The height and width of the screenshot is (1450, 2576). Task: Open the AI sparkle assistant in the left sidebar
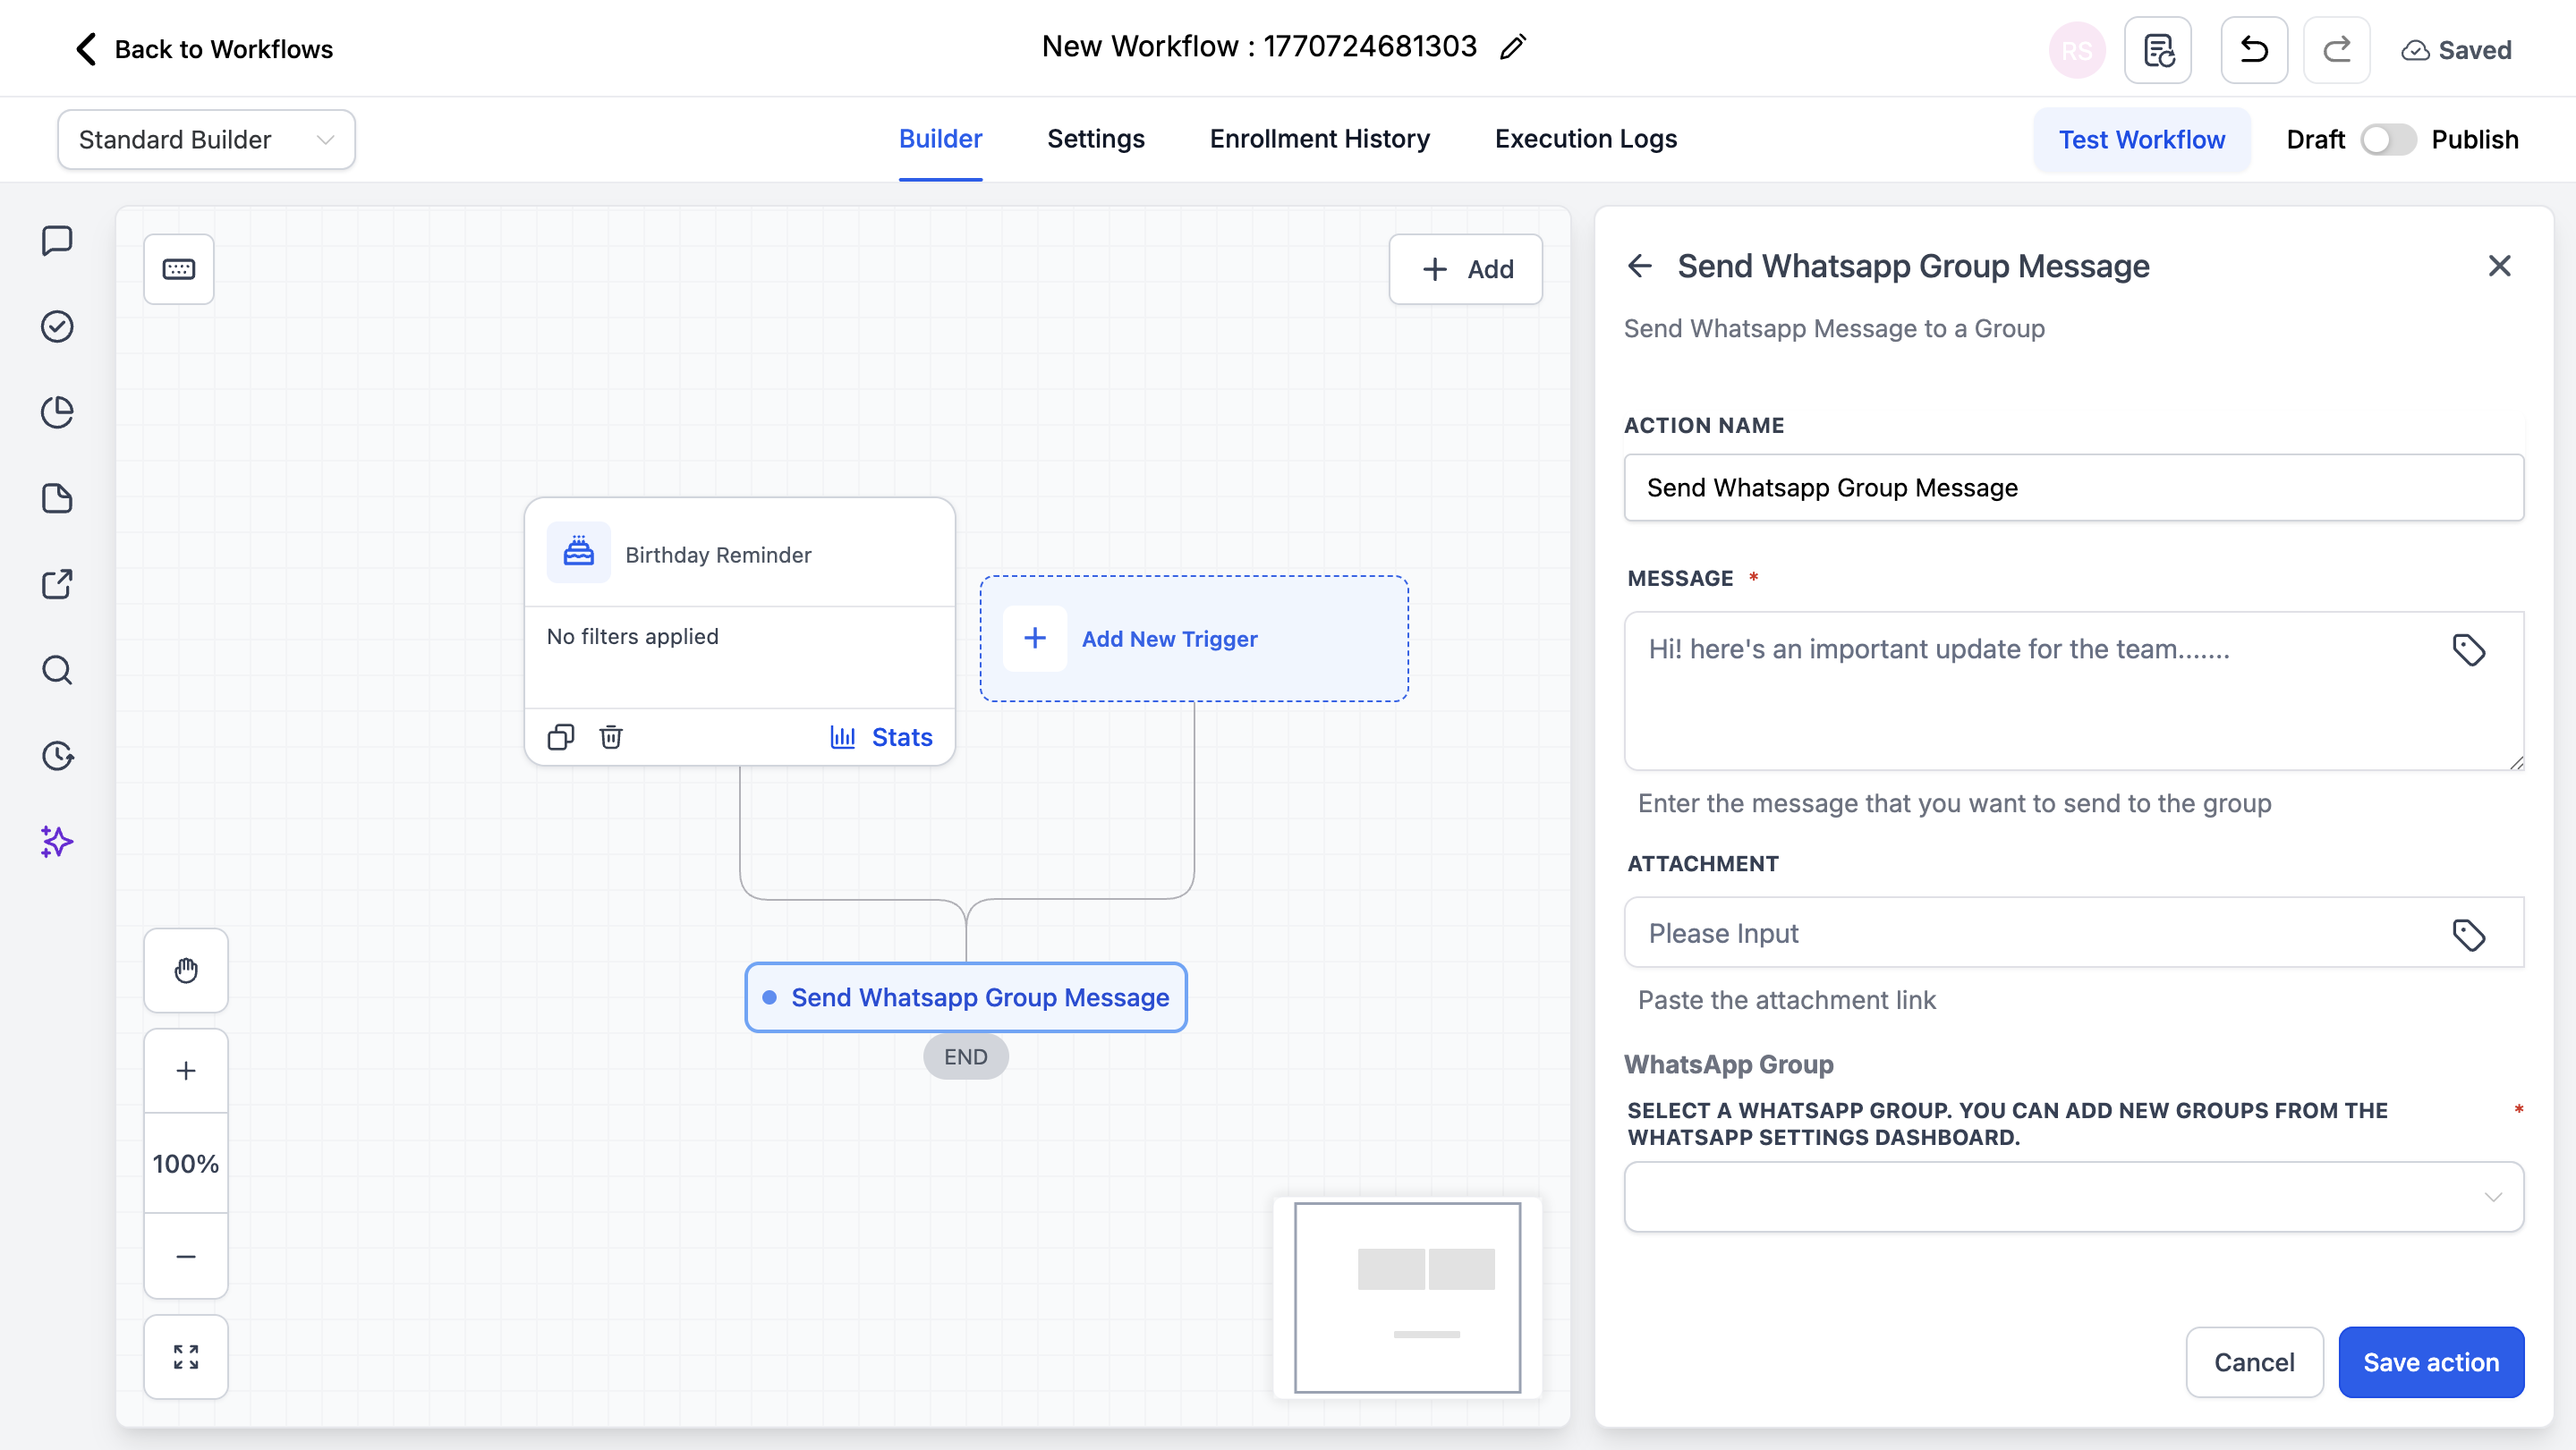click(57, 842)
